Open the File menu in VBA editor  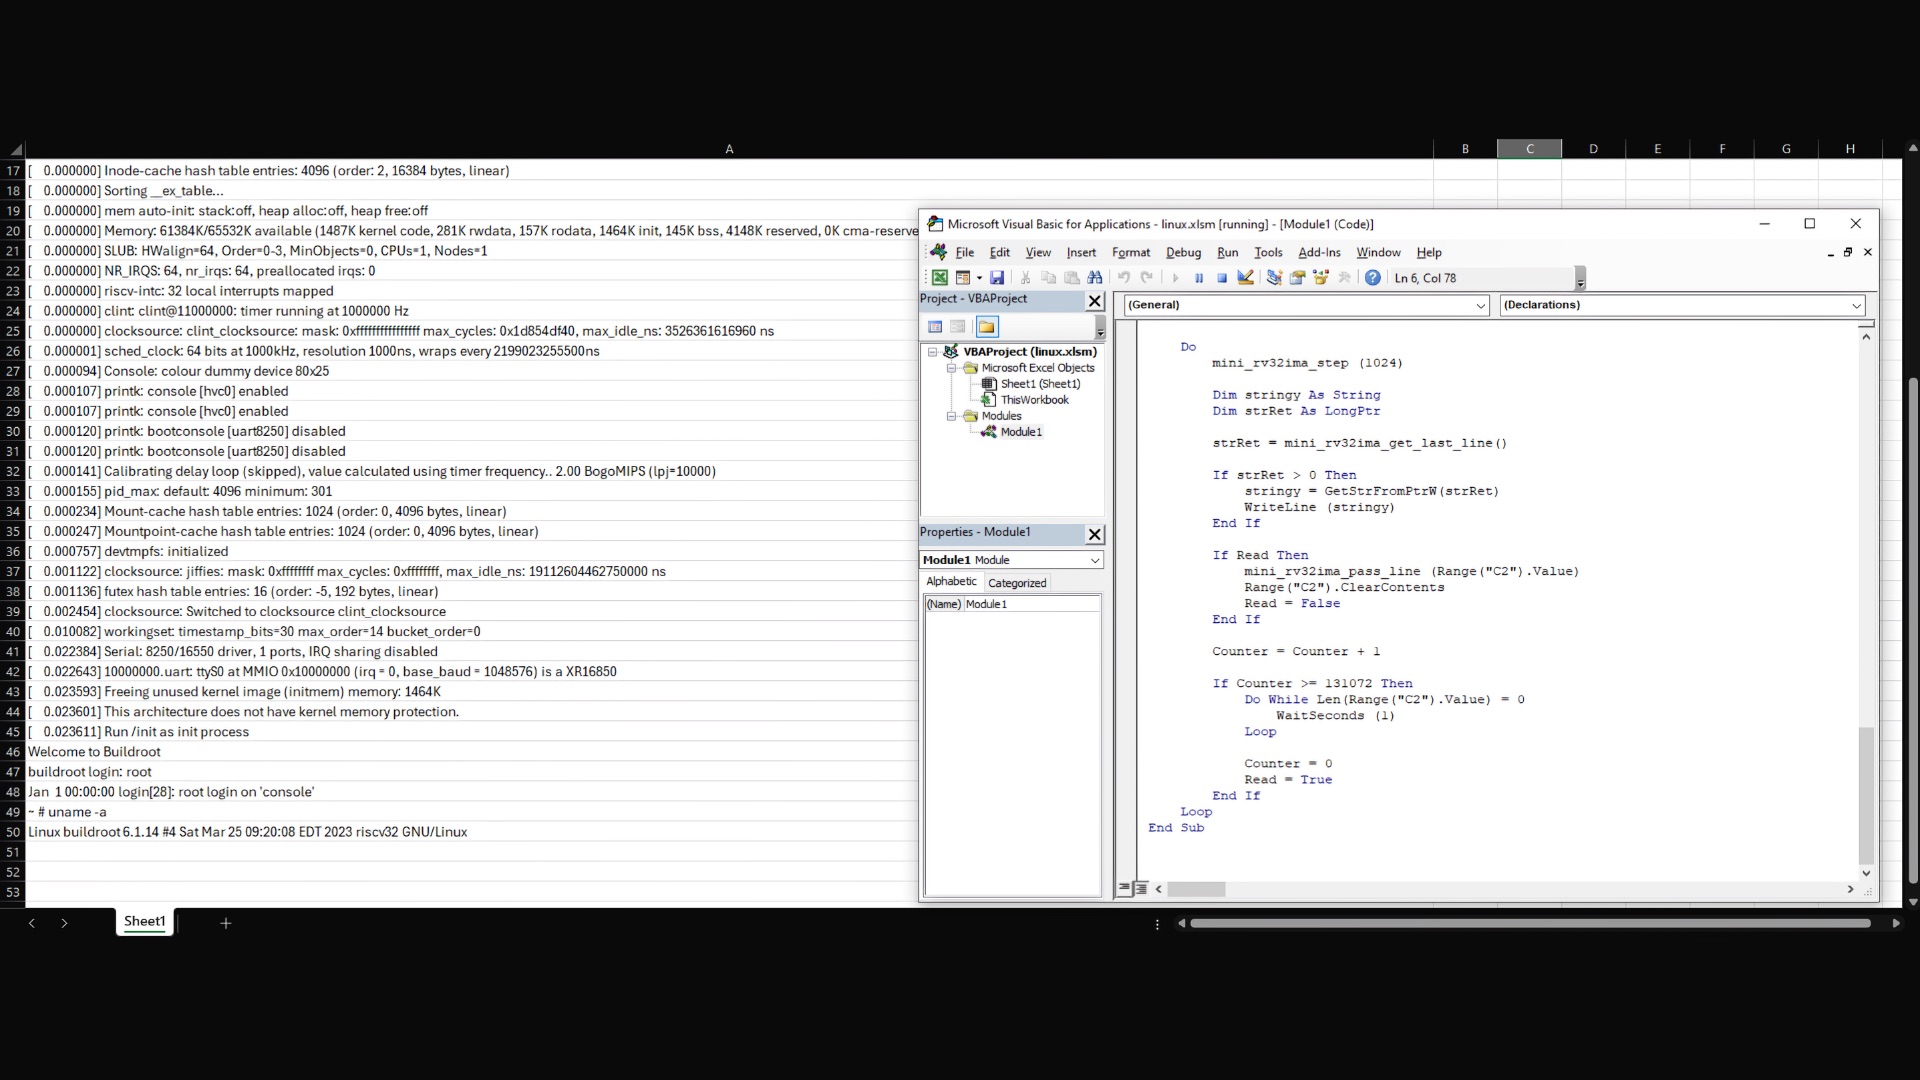964,252
